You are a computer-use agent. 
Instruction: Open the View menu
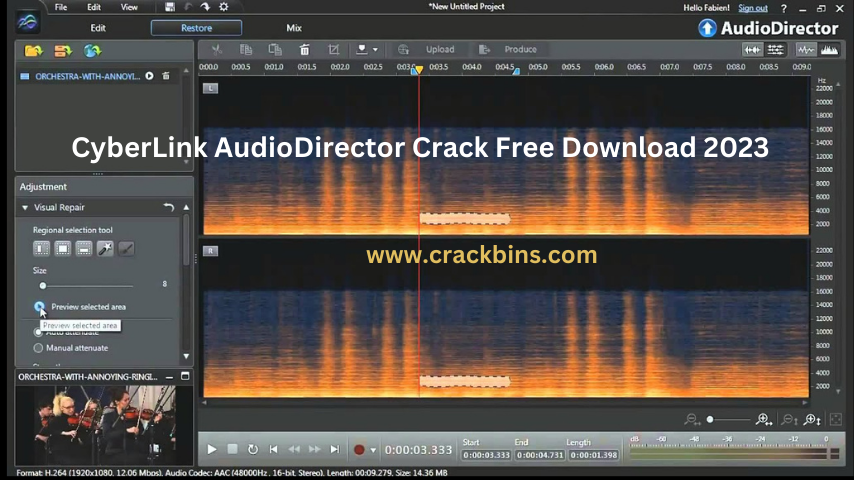[129, 7]
